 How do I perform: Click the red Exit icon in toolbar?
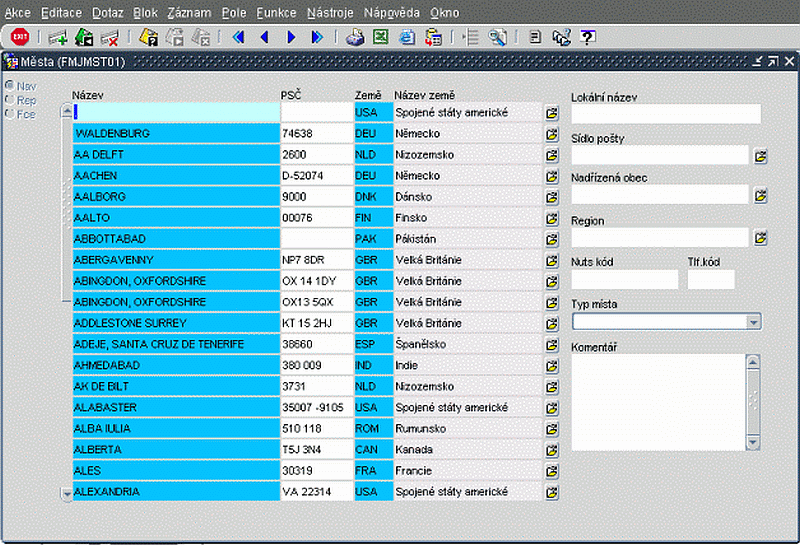19,37
